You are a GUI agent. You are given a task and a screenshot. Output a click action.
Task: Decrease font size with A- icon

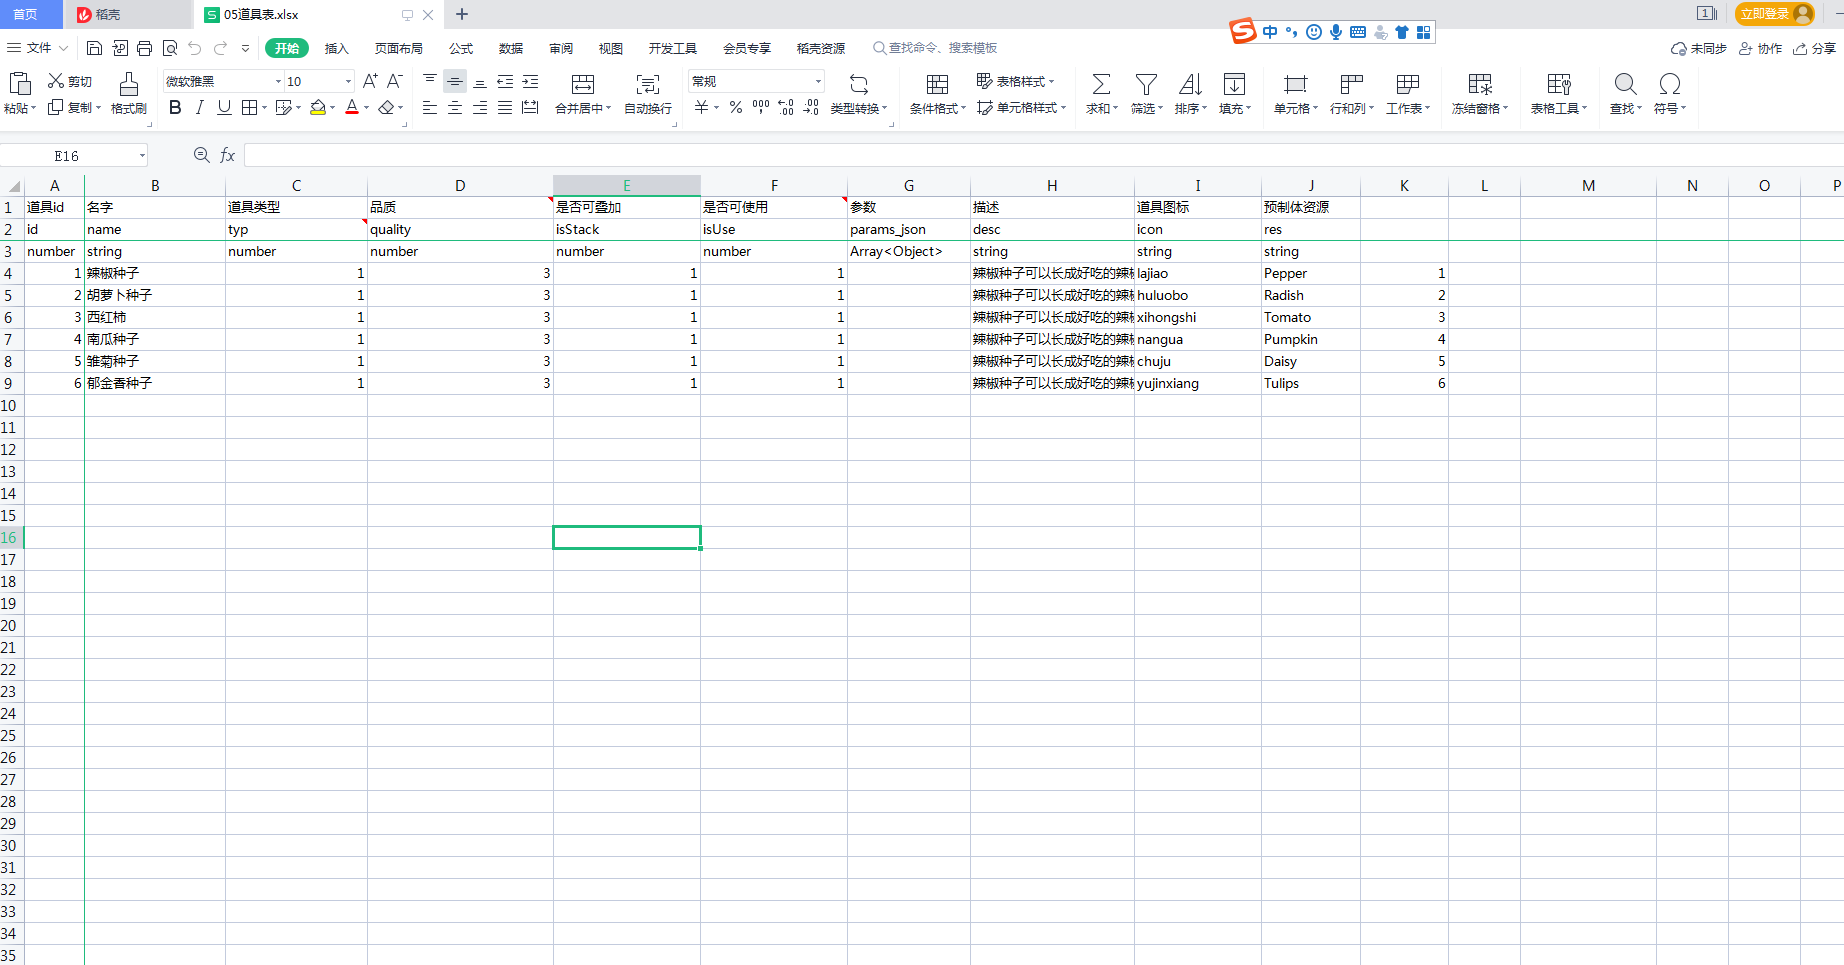click(395, 81)
